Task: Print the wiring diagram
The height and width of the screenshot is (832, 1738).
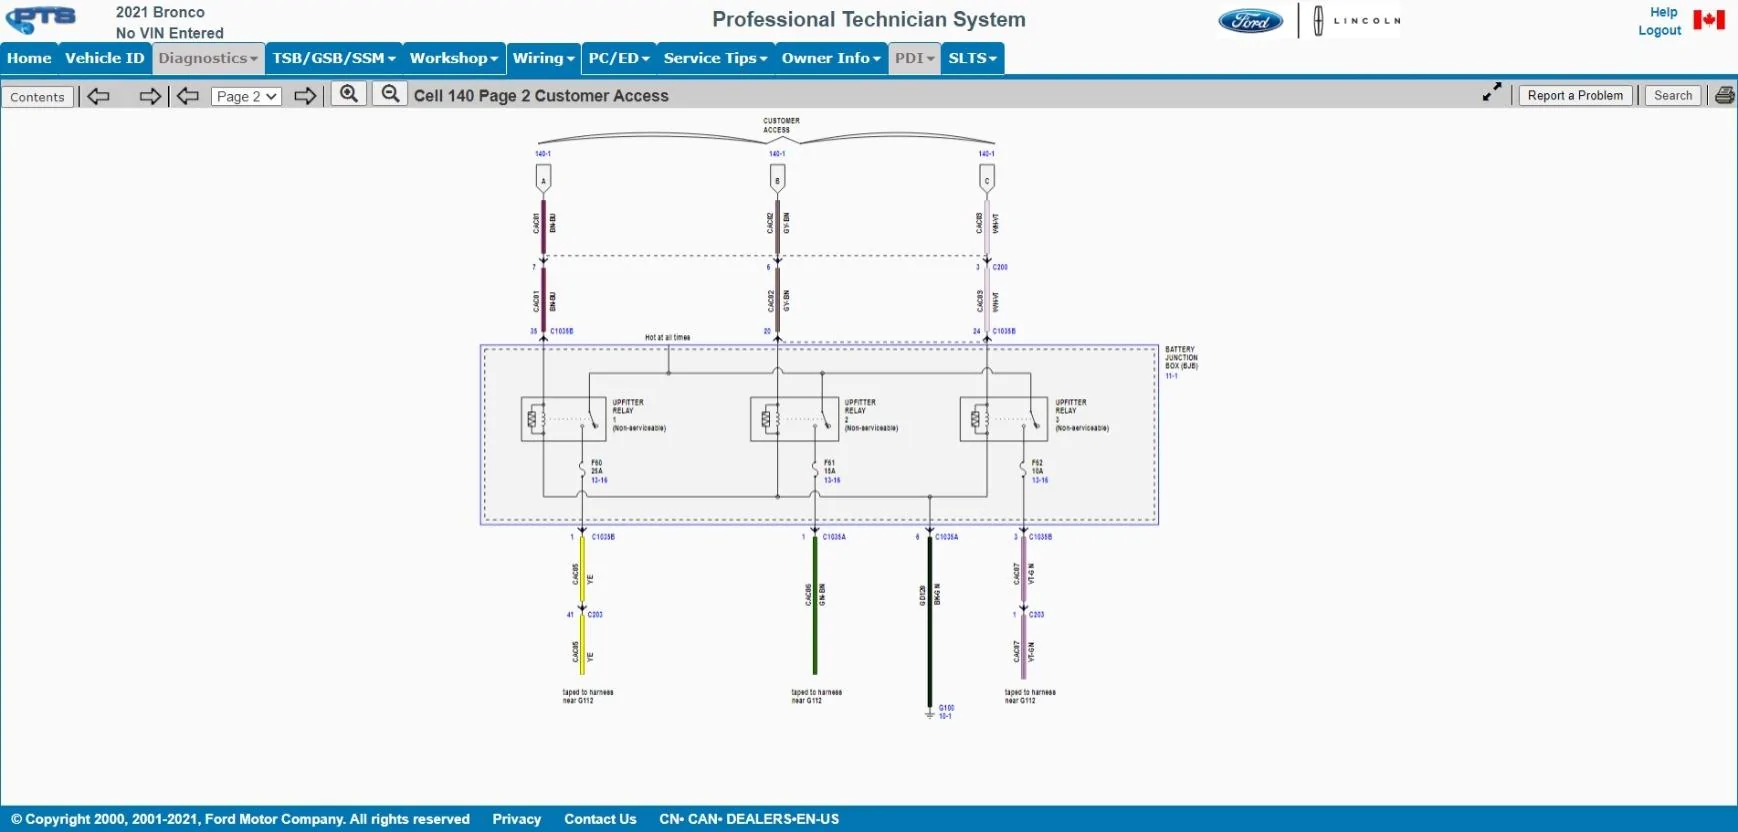Action: coord(1725,95)
